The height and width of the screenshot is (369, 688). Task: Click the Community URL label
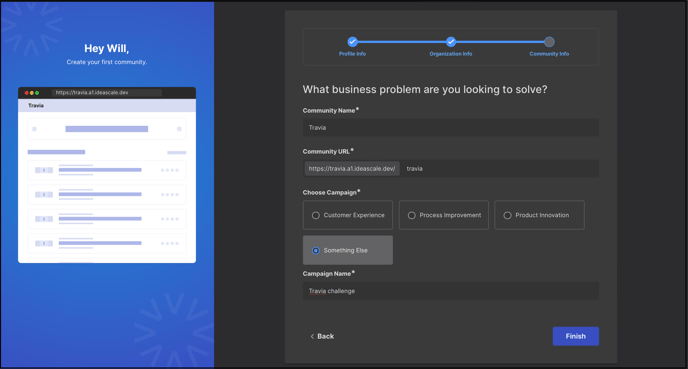(328, 151)
